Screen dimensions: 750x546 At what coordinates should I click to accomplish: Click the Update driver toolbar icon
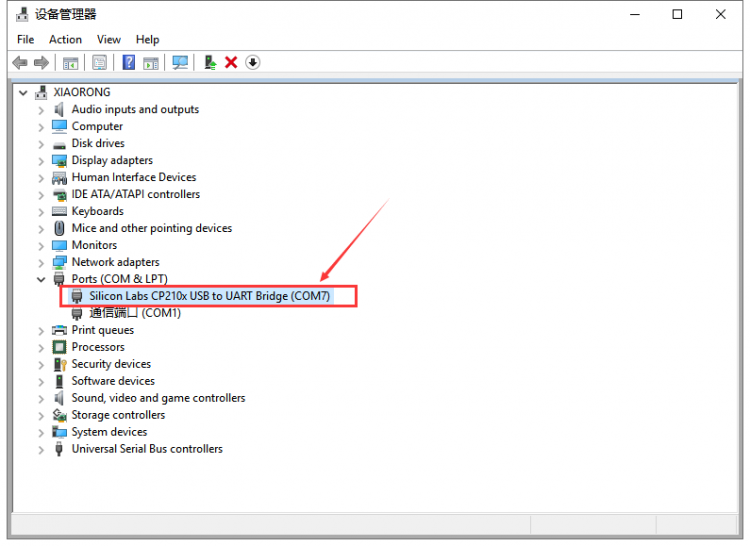[x=210, y=63]
